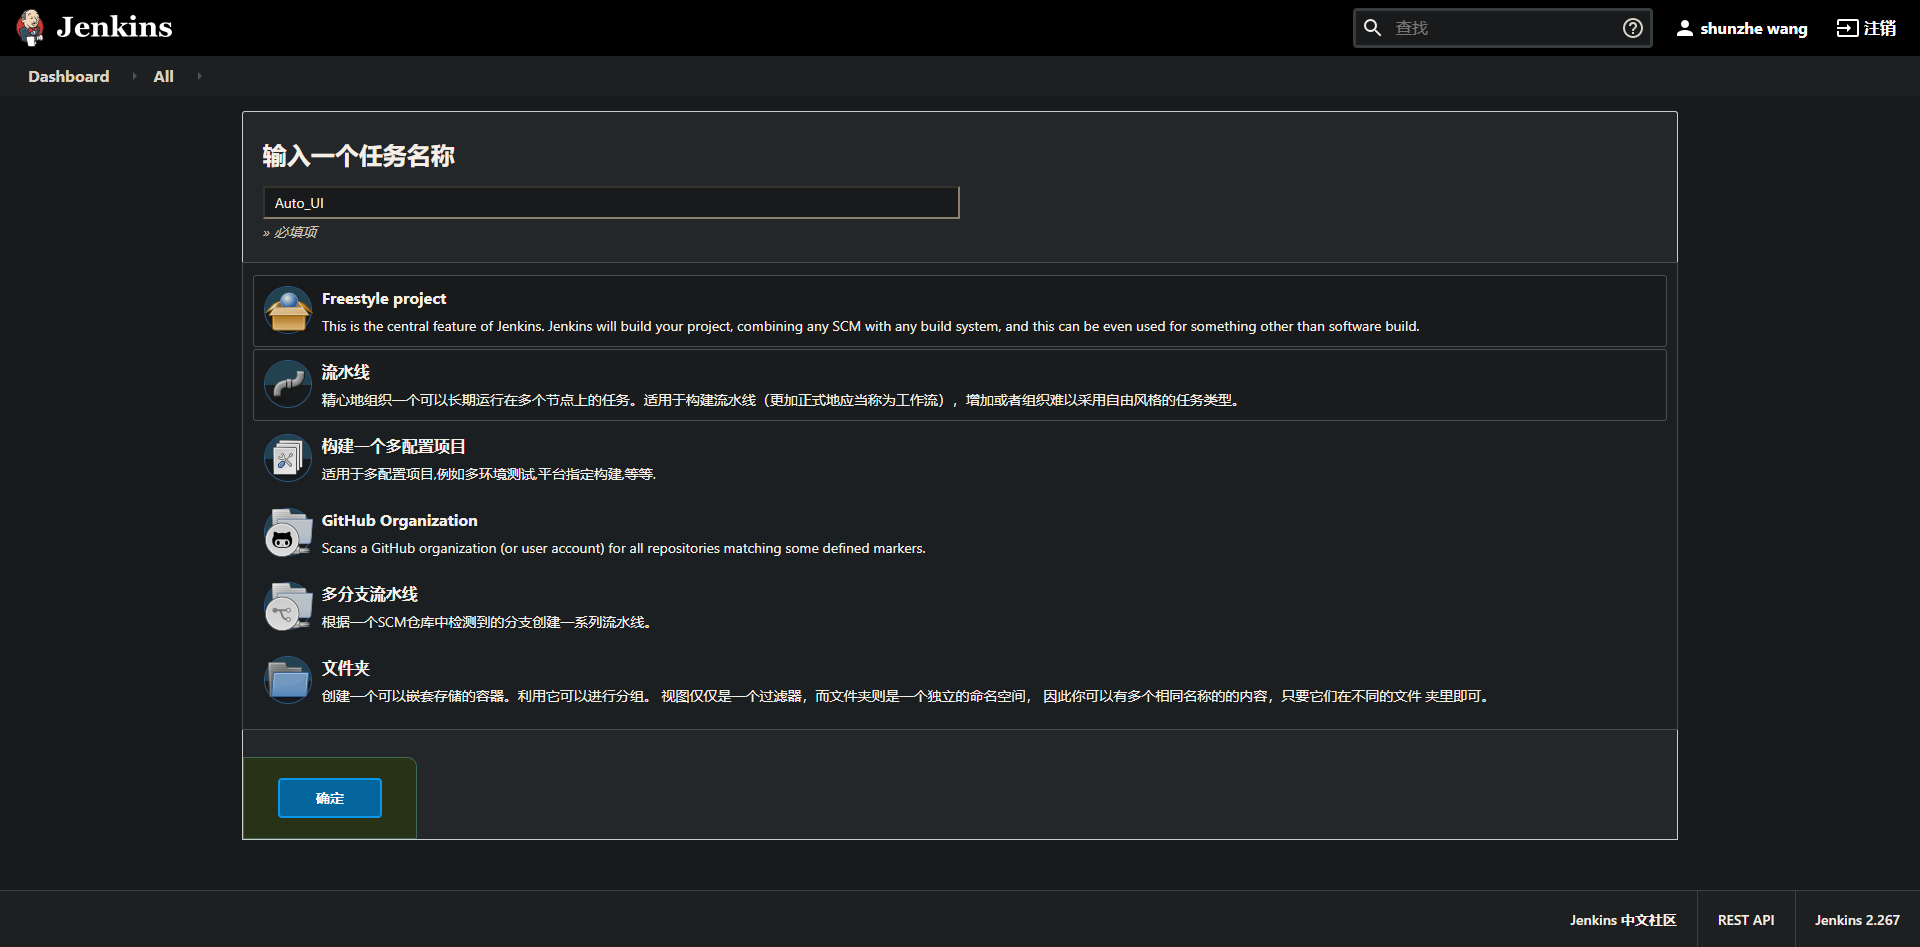
Task: Click the description starting 精心地组织
Action: click(781, 401)
